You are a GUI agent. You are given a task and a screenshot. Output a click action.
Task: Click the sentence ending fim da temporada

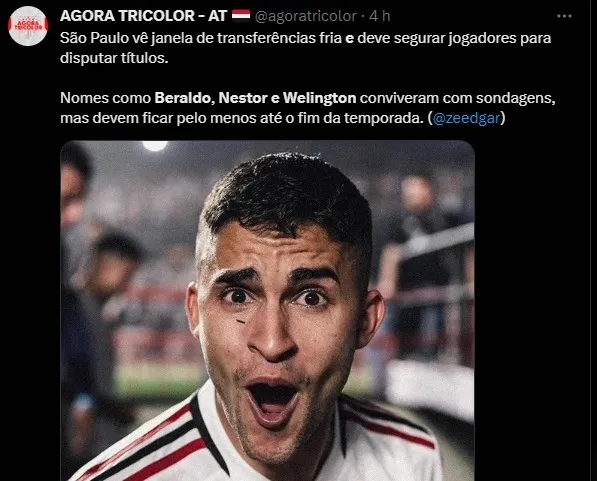tap(283, 118)
